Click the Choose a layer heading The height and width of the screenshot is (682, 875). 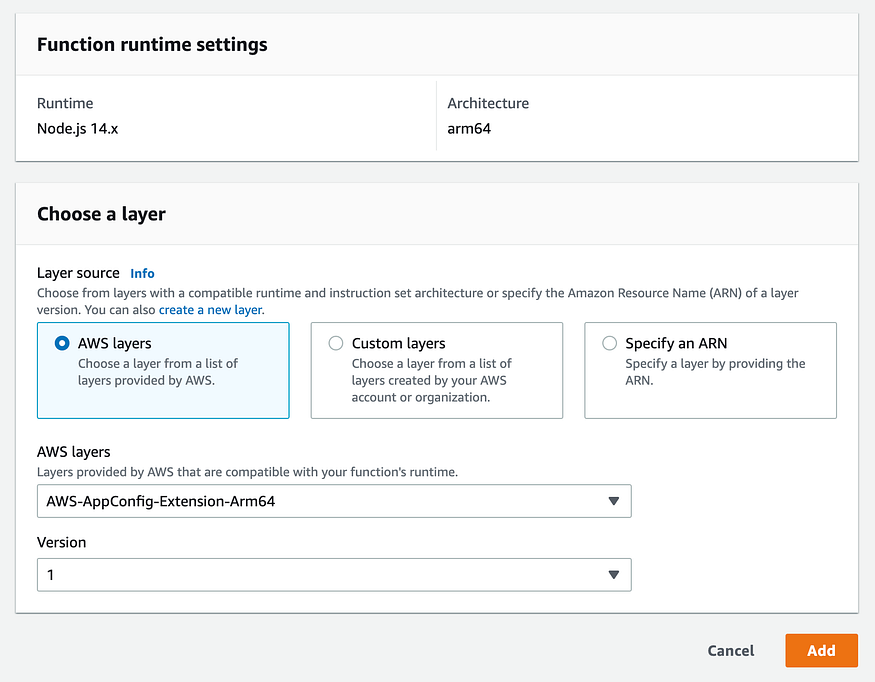101,214
